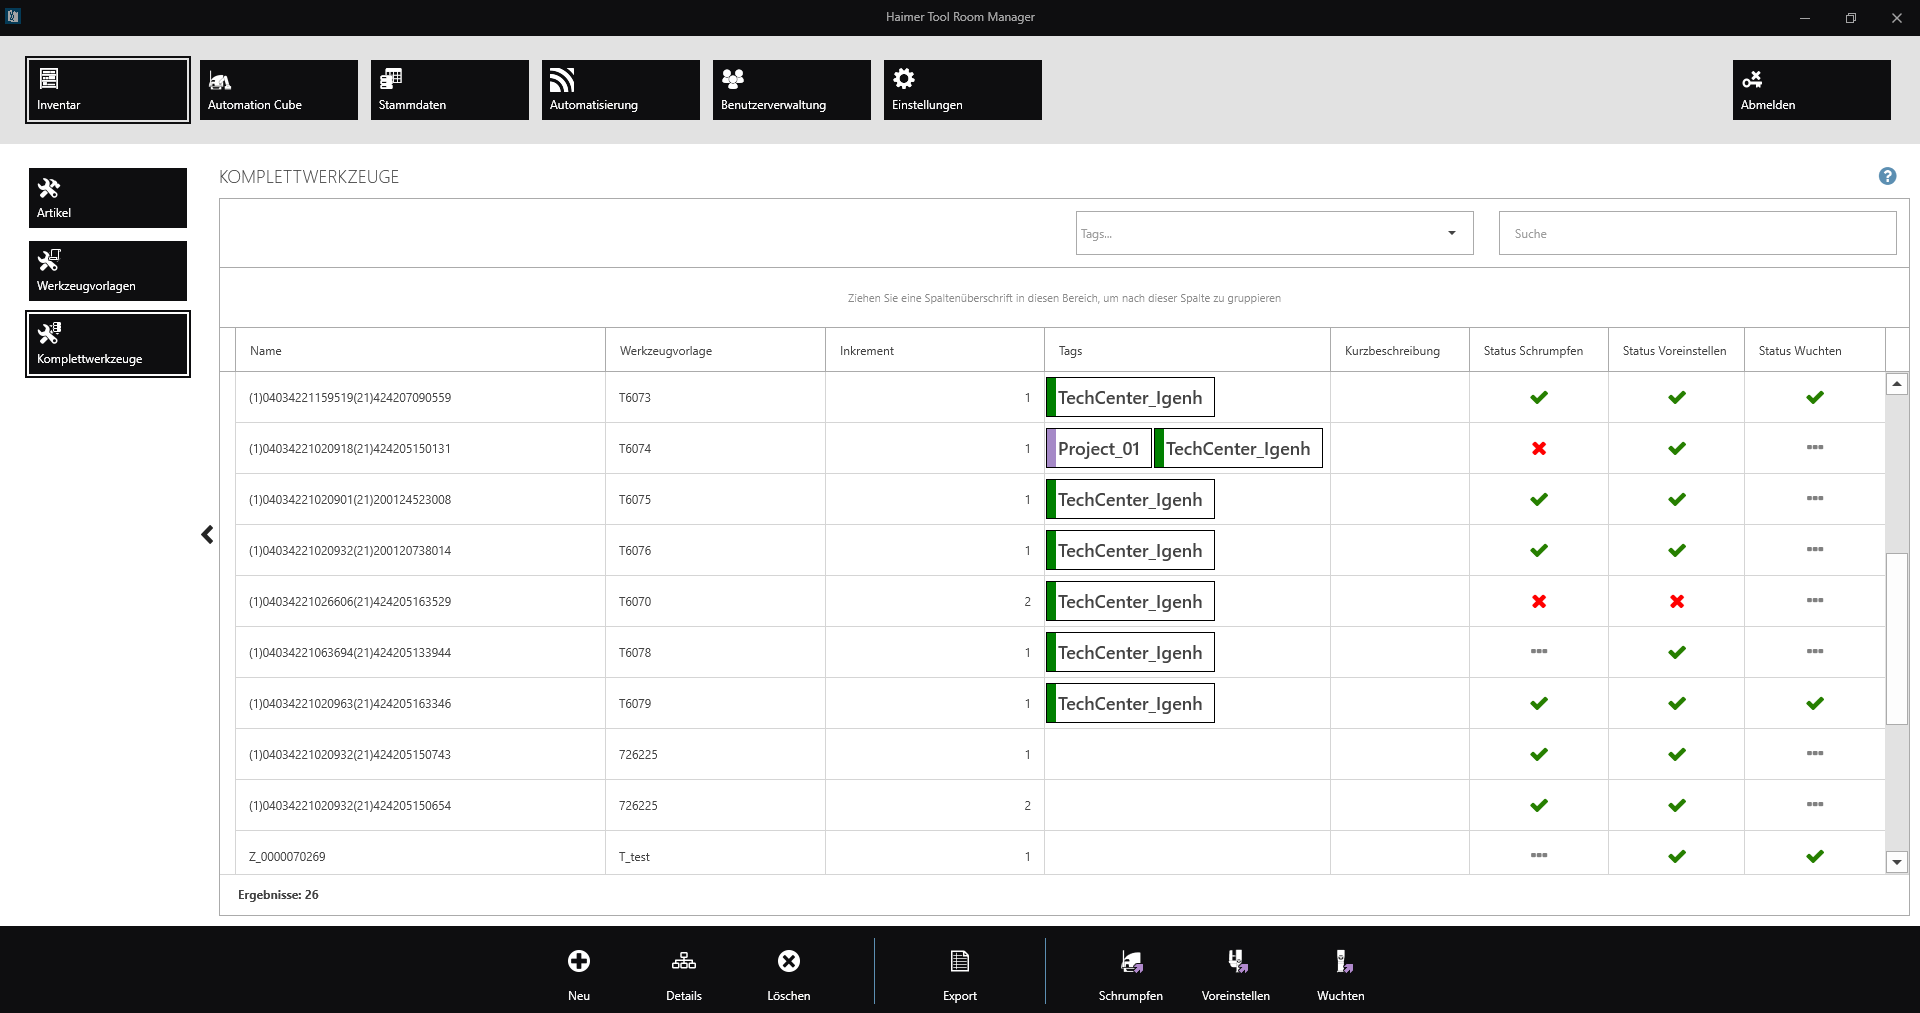Open Benutzerverwaltung user management
The width and height of the screenshot is (1920, 1013).
click(x=792, y=90)
